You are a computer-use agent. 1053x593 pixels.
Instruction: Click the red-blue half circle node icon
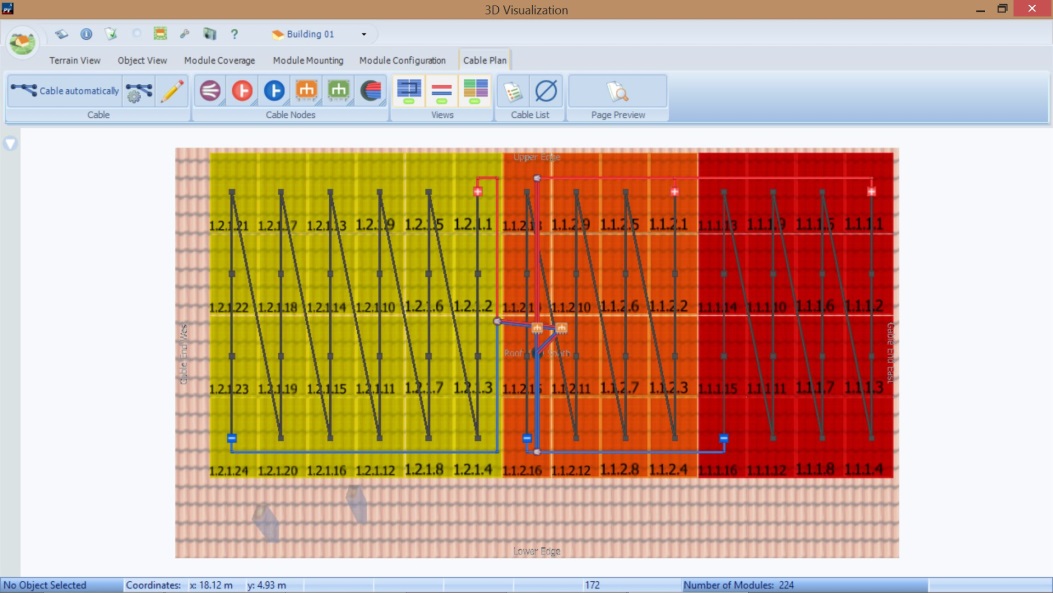pyautogui.click(x=371, y=91)
